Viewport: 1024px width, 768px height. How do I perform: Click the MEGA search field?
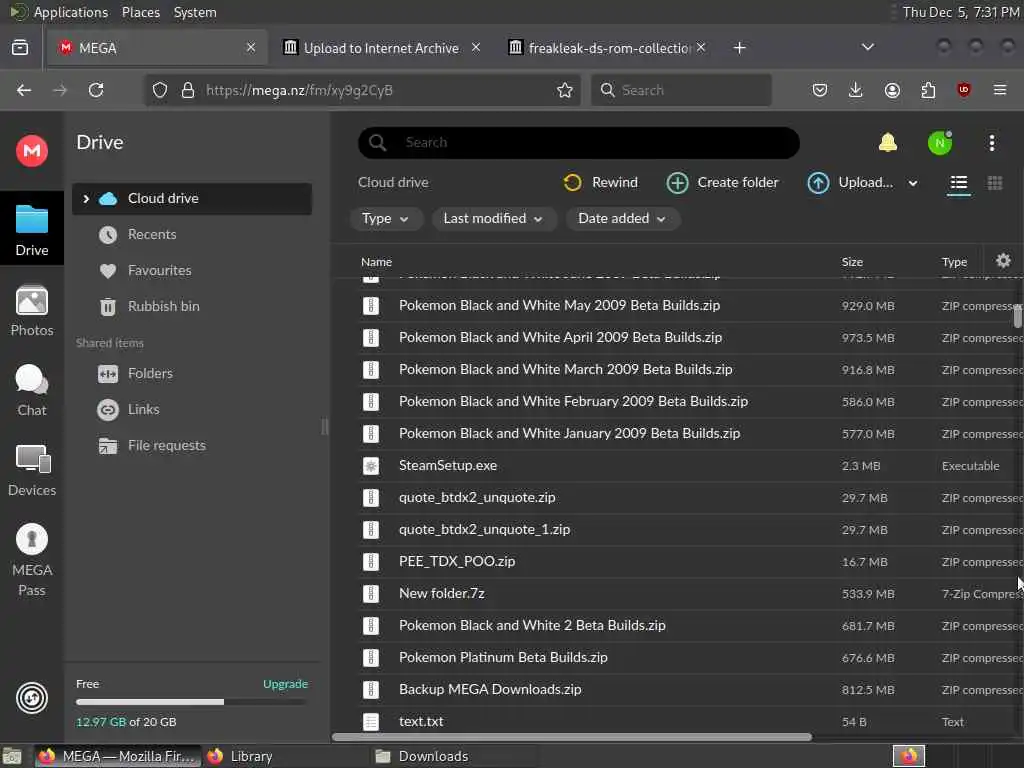coord(579,142)
